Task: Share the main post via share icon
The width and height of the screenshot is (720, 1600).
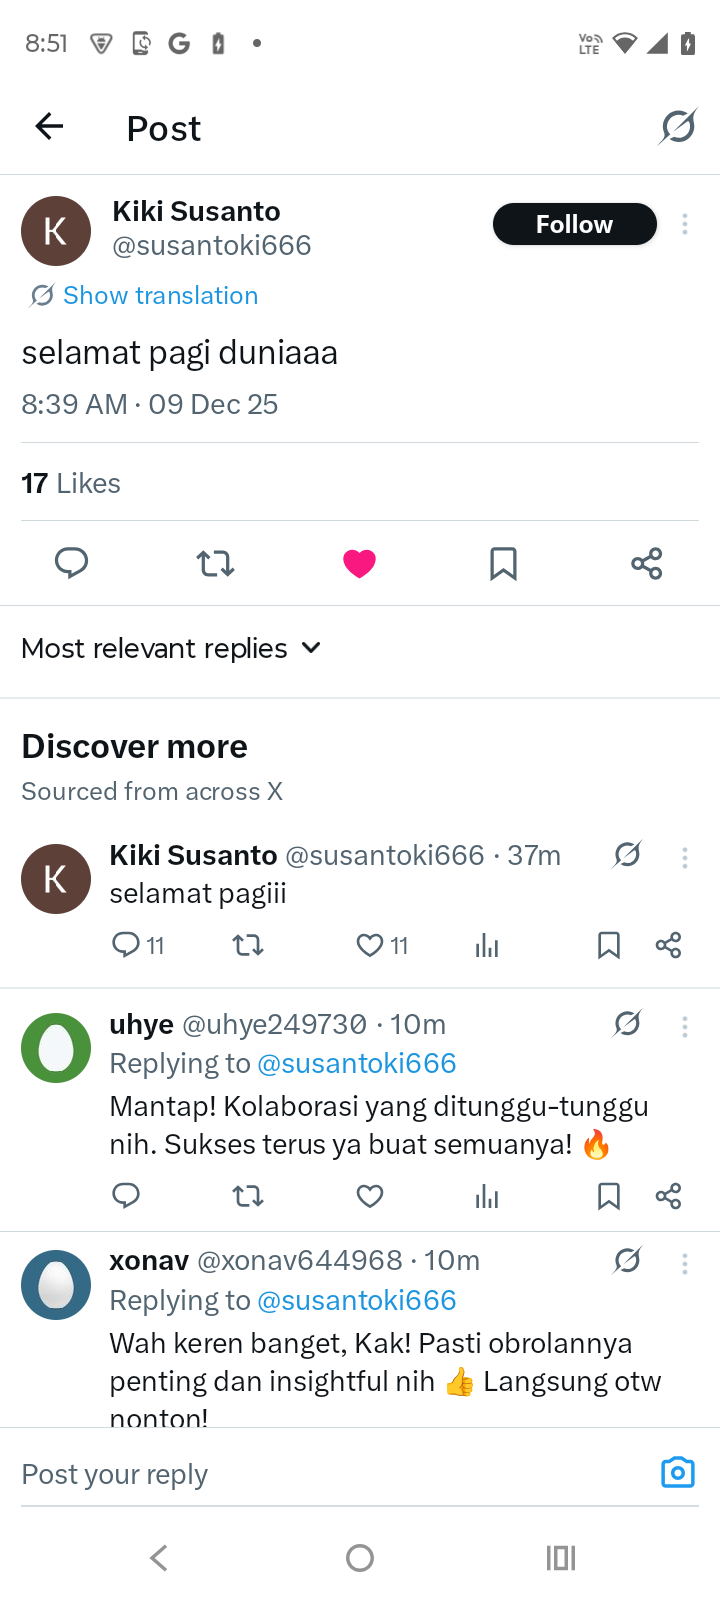Action: tap(647, 563)
